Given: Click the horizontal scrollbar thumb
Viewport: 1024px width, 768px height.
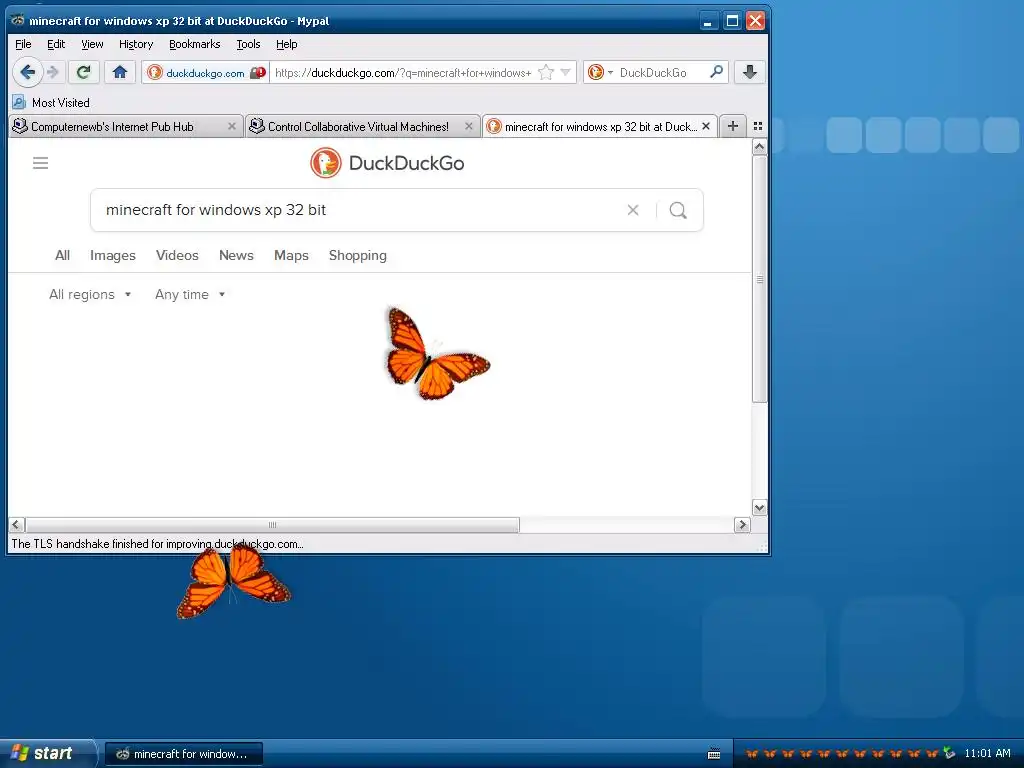Looking at the screenshot, I should [272, 524].
